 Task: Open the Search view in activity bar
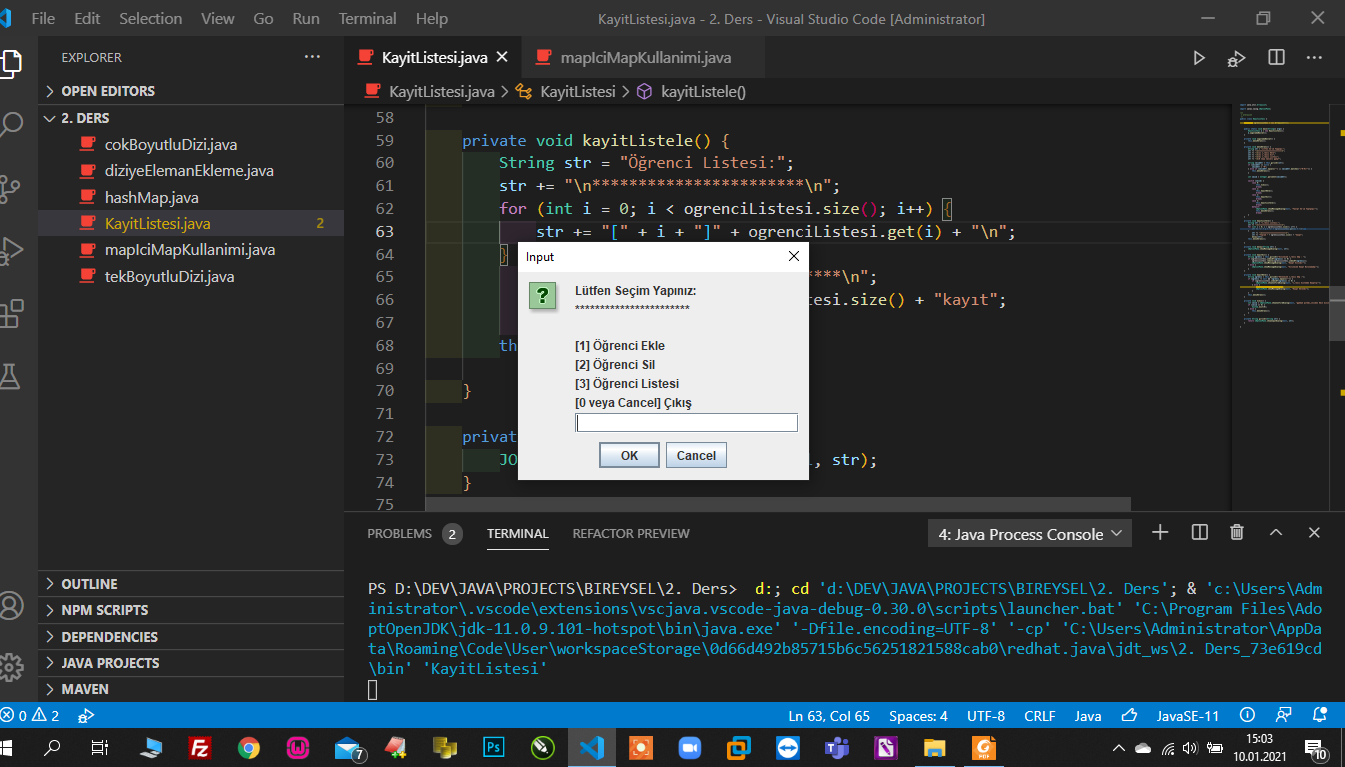[x=12, y=125]
